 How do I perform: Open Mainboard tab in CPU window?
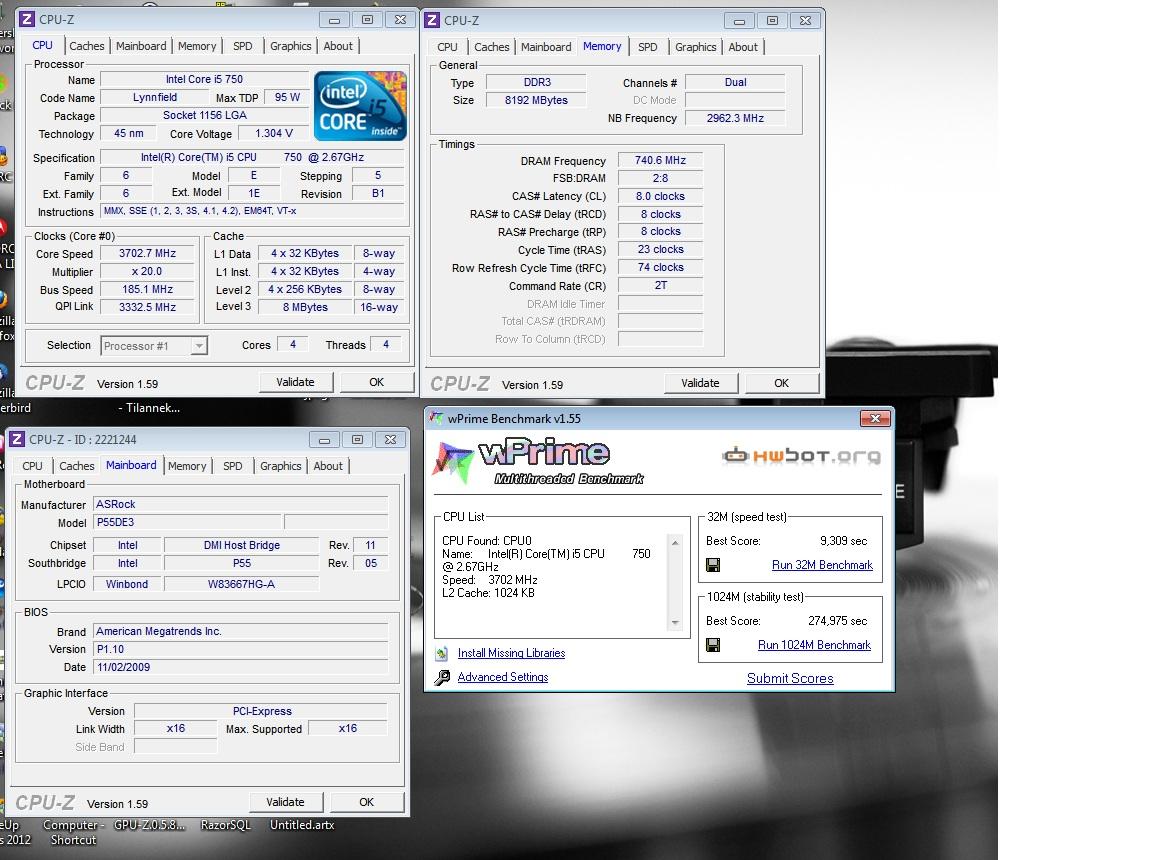[x=141, y=46]
